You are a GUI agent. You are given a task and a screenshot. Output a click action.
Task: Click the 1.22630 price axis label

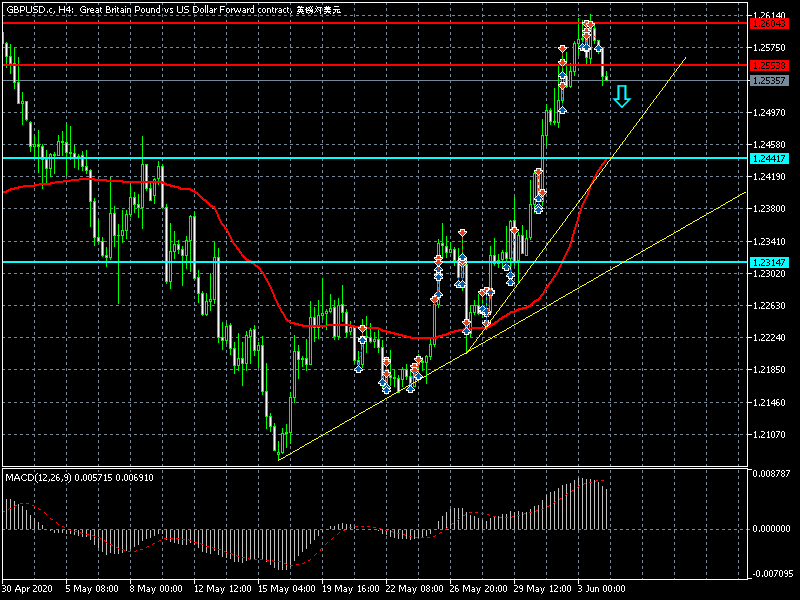point(769,306)
